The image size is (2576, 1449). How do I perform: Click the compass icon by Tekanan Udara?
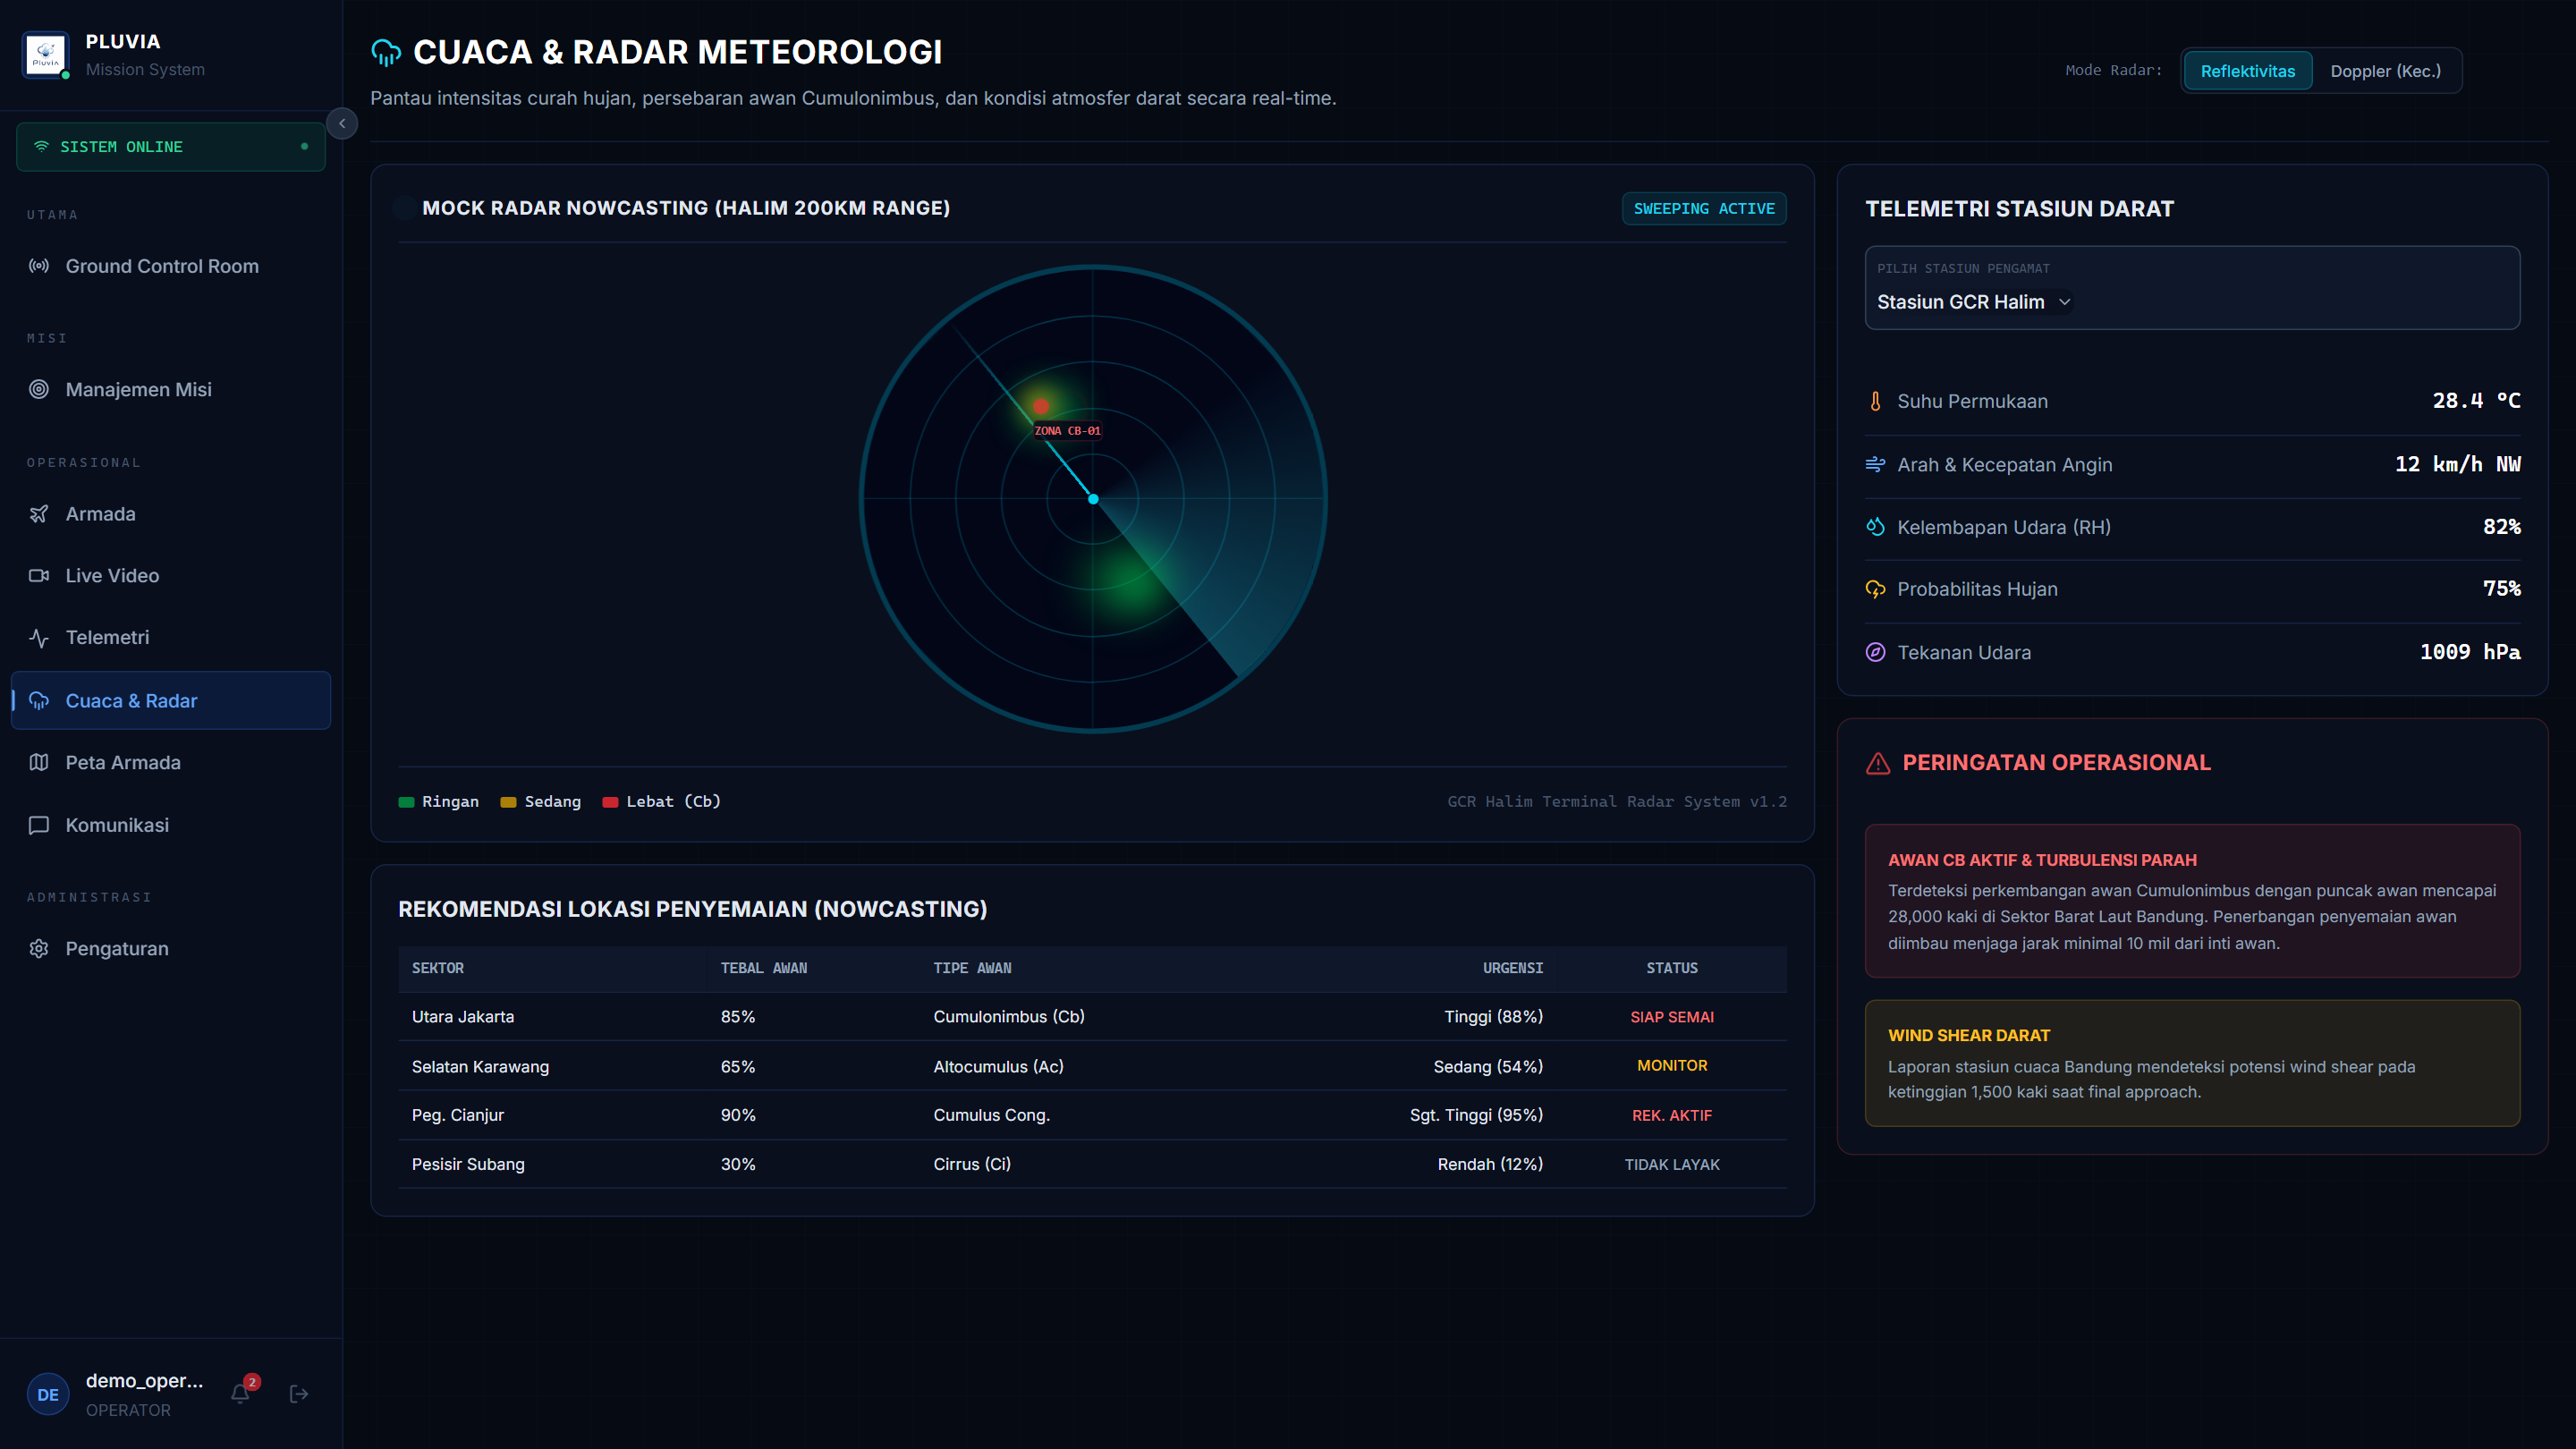pos(1876,652)
